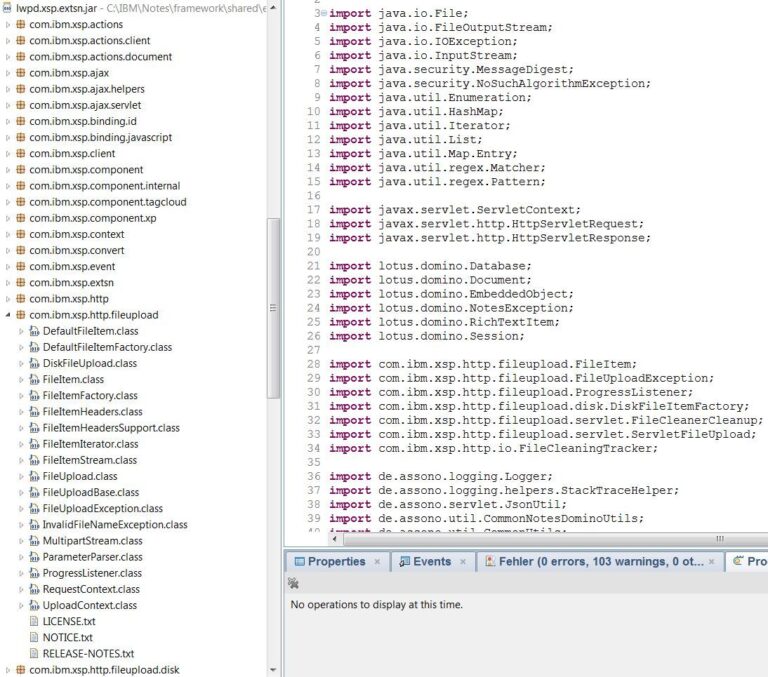Click the Fehler tab warning icon
The height and width of the screenshot is (677, 768).
pos(490,561)
